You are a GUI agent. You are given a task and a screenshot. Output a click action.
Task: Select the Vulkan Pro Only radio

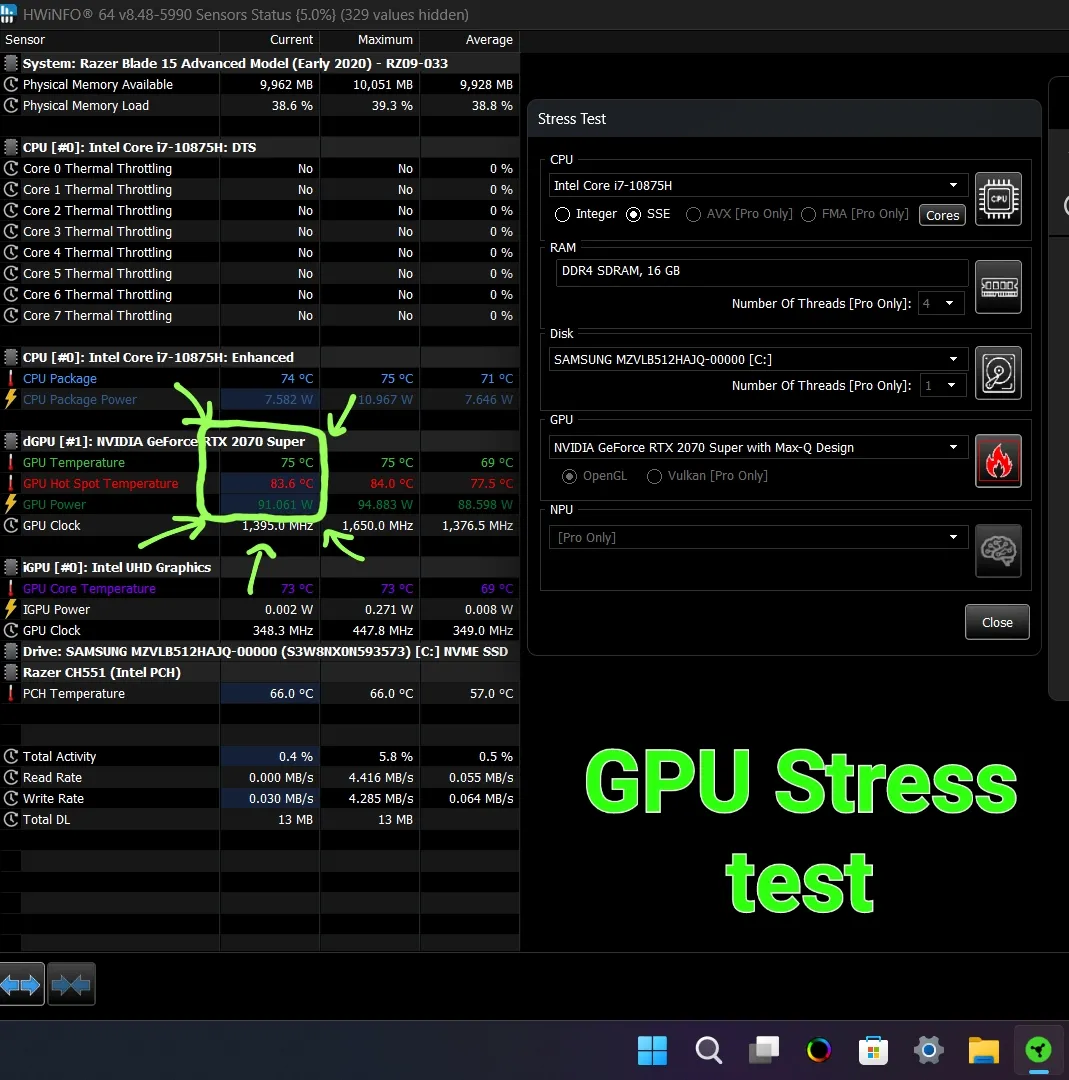tap(654, 476)
